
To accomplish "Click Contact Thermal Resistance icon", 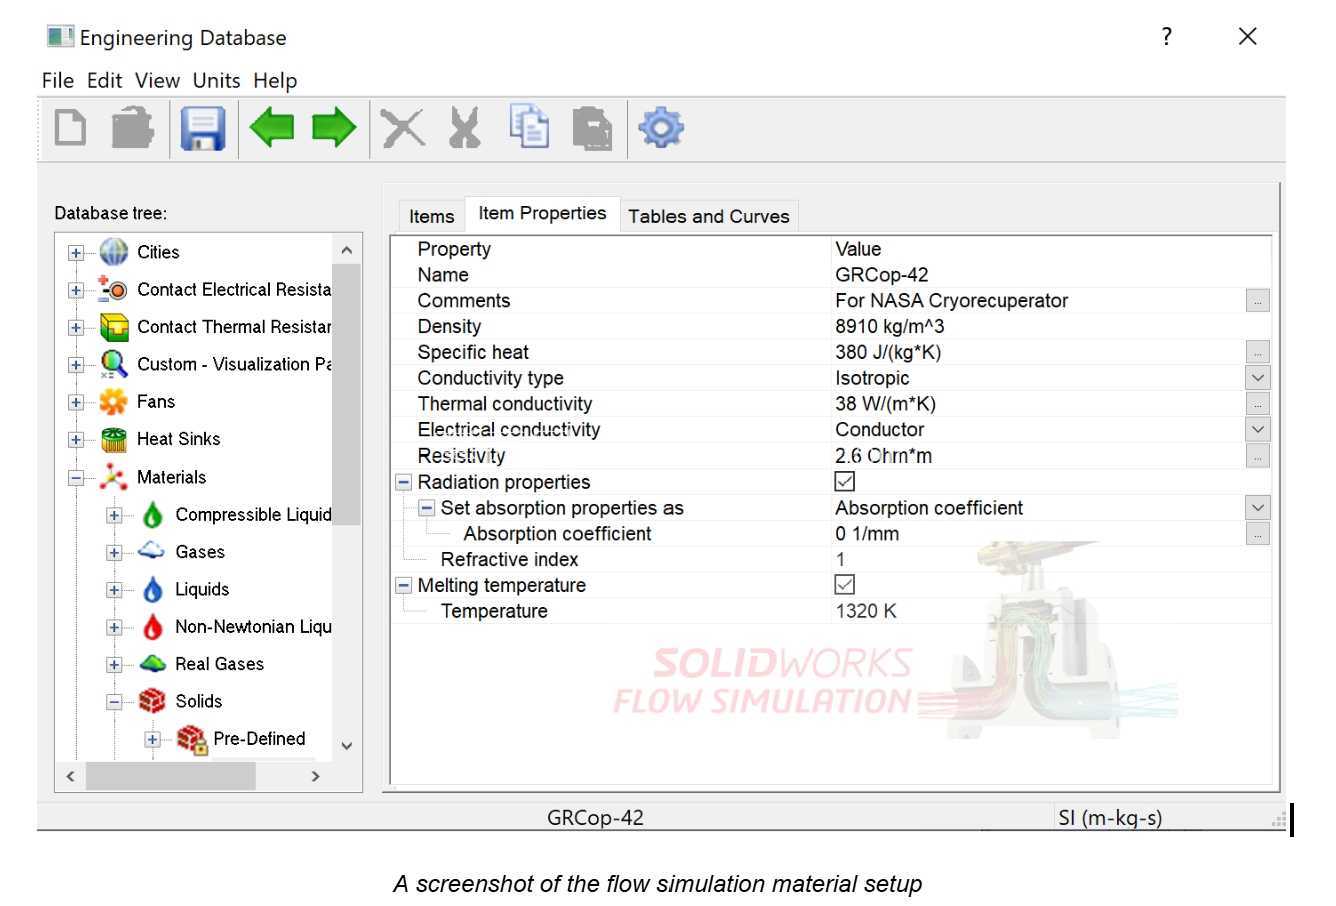I will 115,327.
